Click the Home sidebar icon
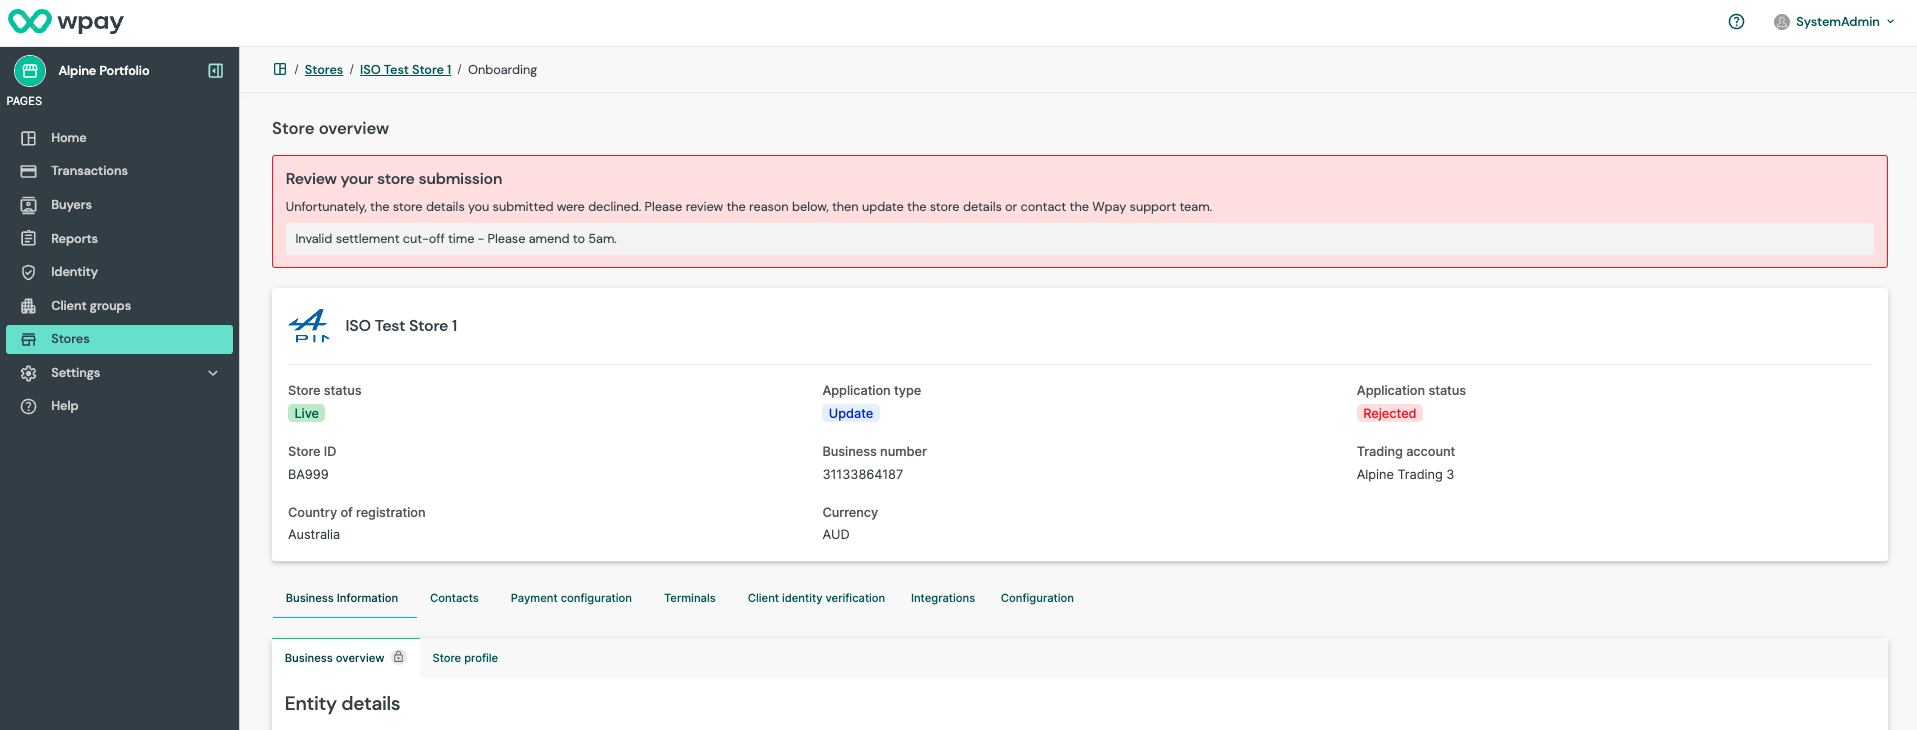The width and height of the screenshot is (1917, 730). 29,138
